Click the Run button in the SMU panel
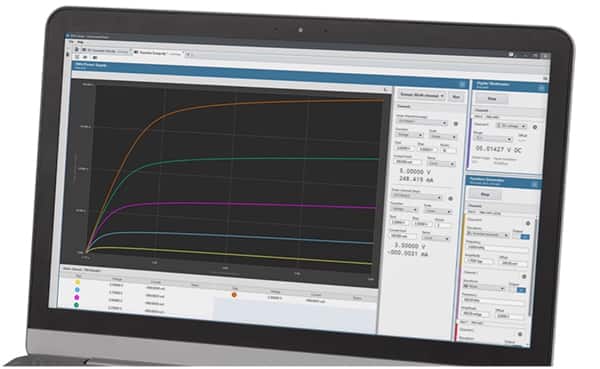 (456, 97)
